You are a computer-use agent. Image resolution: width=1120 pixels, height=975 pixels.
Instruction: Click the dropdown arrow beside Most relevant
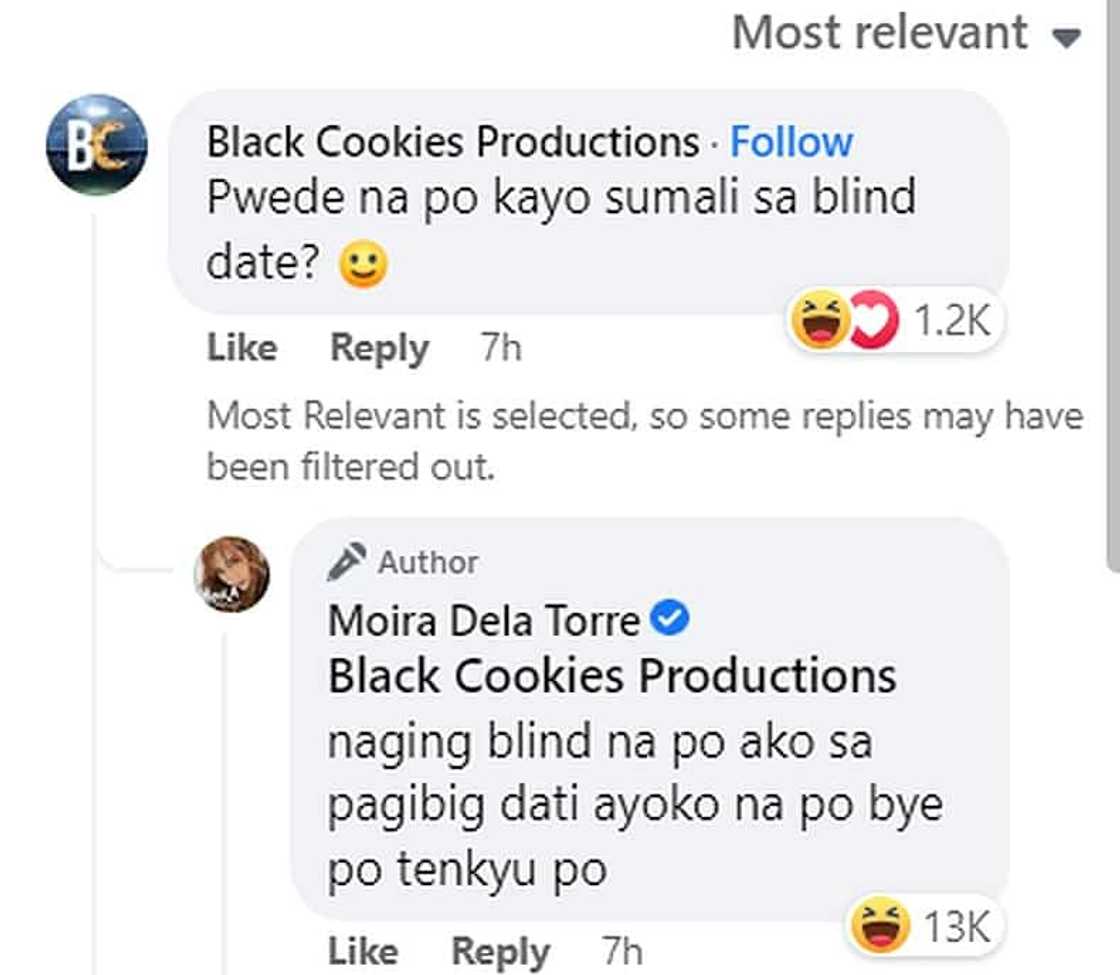coord(1067,38)
